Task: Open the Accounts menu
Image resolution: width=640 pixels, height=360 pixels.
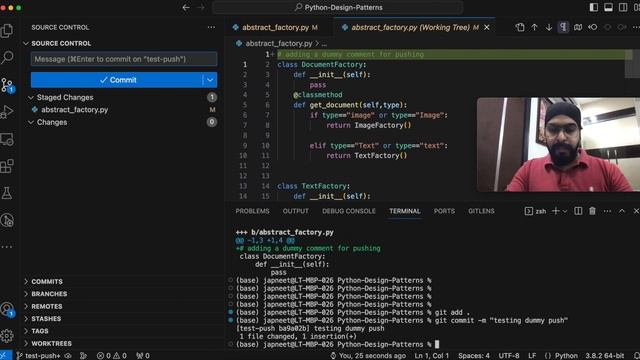Action: pyautogui.click(x=7, y=309)
